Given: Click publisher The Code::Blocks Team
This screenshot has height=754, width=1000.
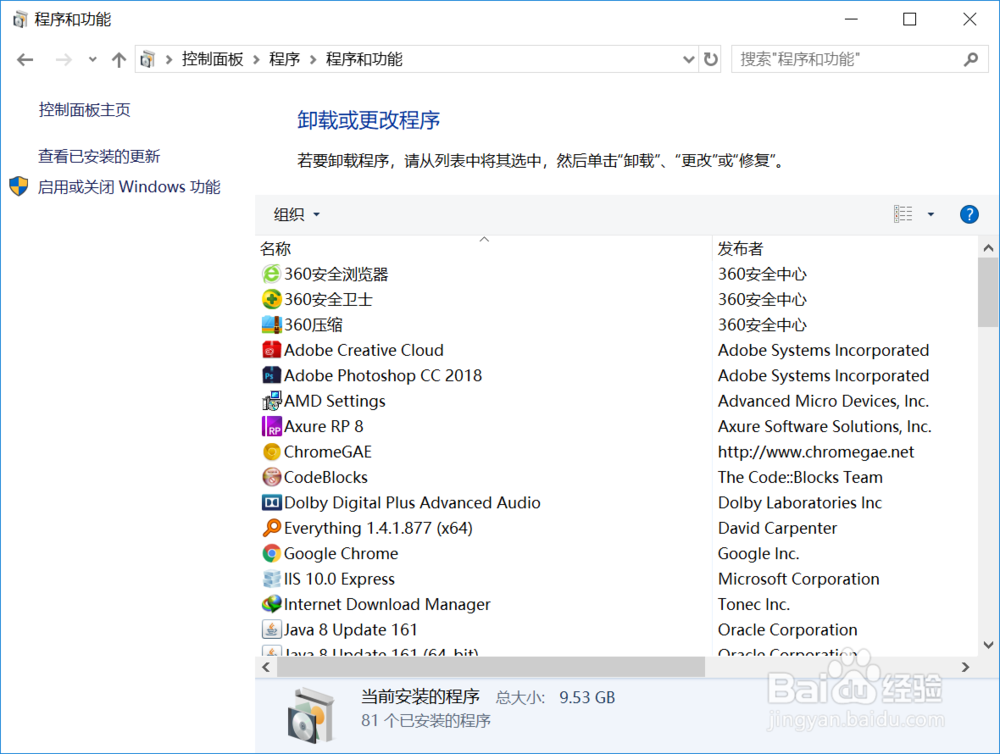Looking at the screenshot, I should click(x=800, y=477).
